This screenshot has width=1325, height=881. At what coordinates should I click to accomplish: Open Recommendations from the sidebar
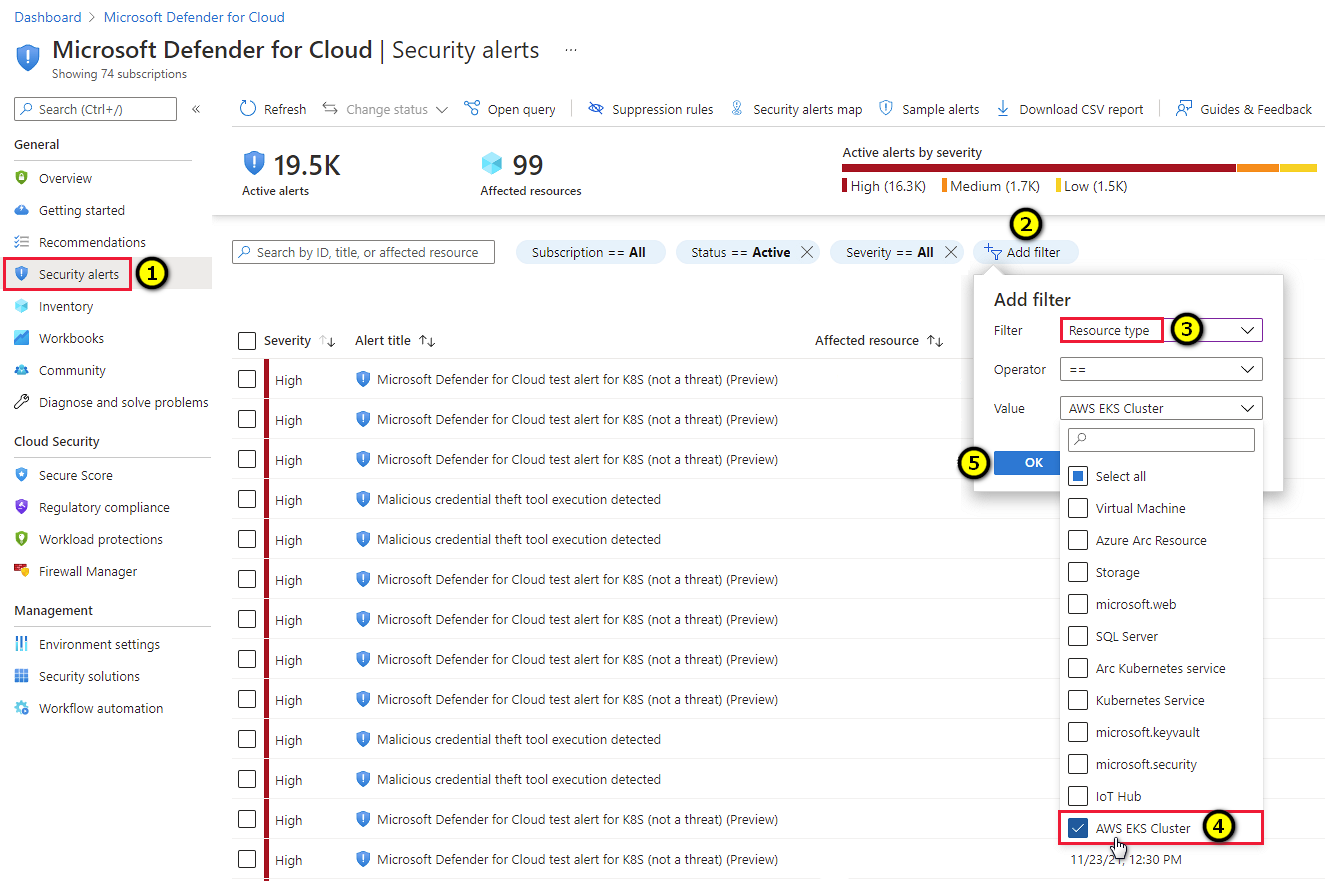pos(92,242)
